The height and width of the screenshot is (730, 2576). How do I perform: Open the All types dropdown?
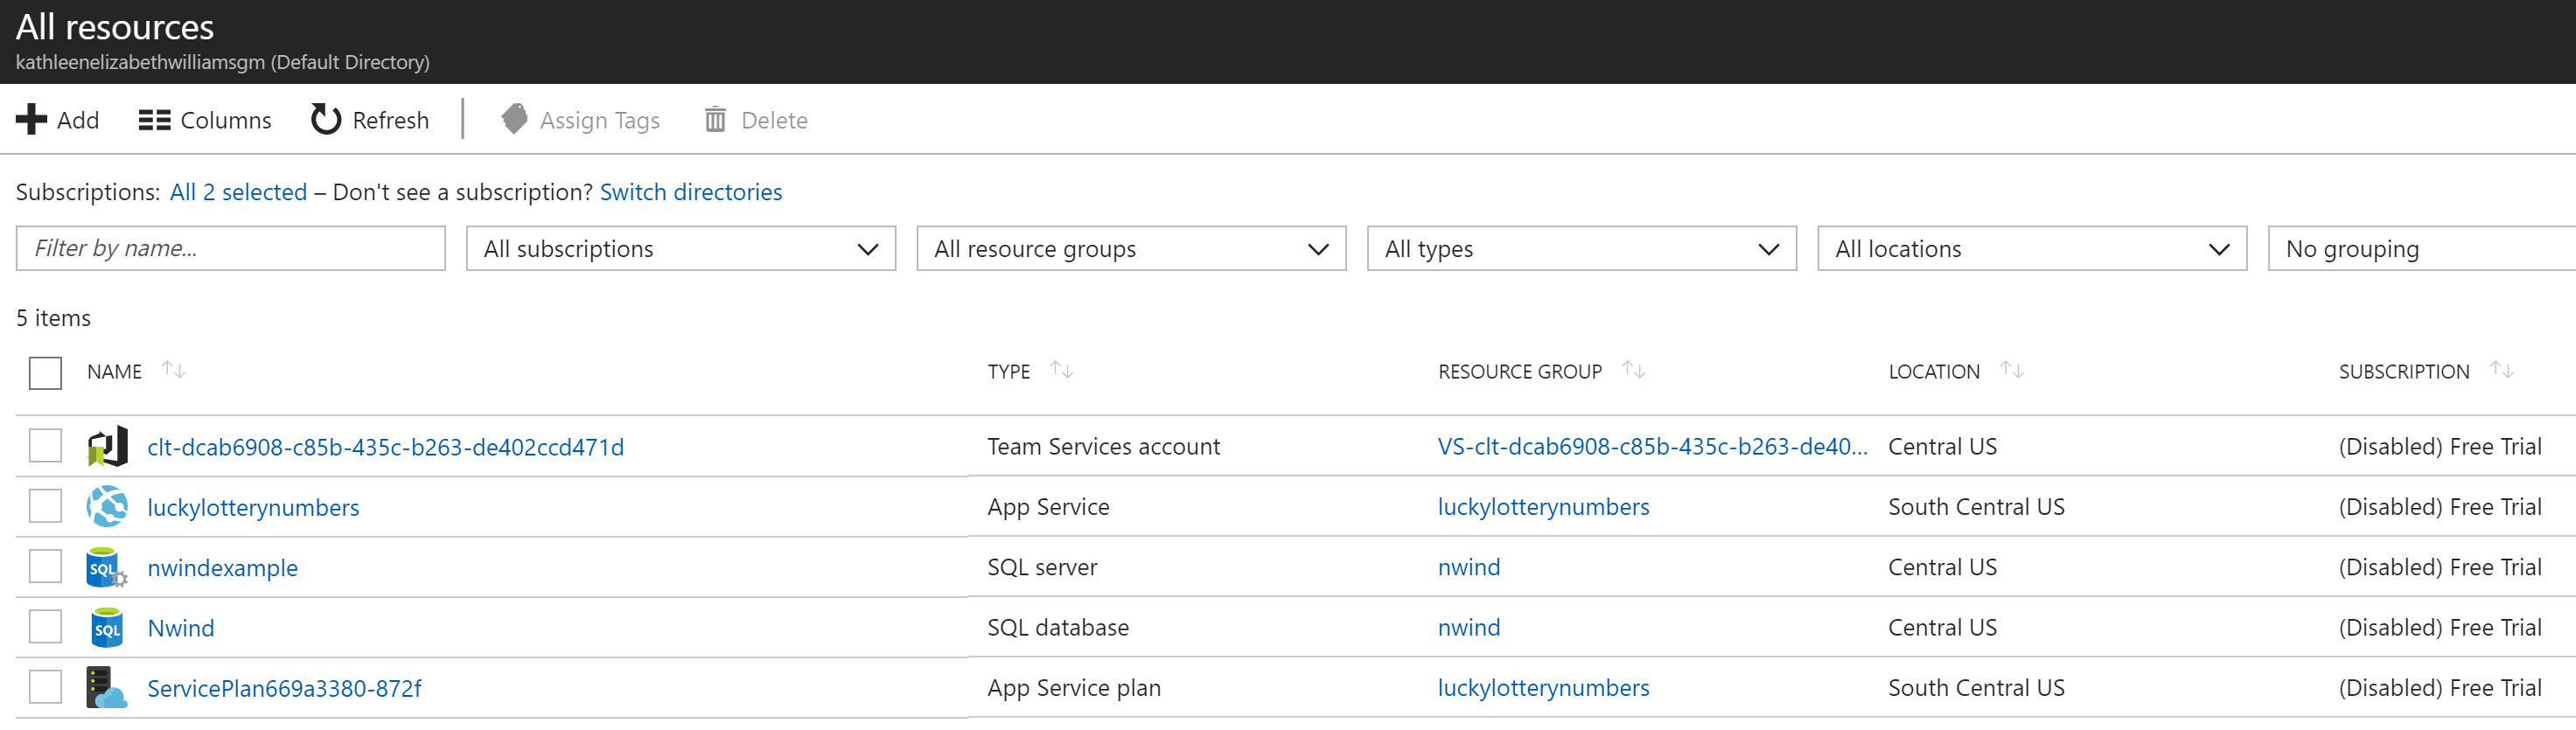click(1582, 249)
